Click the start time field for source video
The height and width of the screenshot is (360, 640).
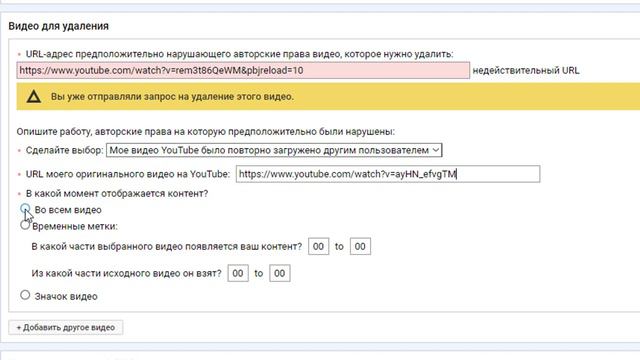[x=238, y=273]
